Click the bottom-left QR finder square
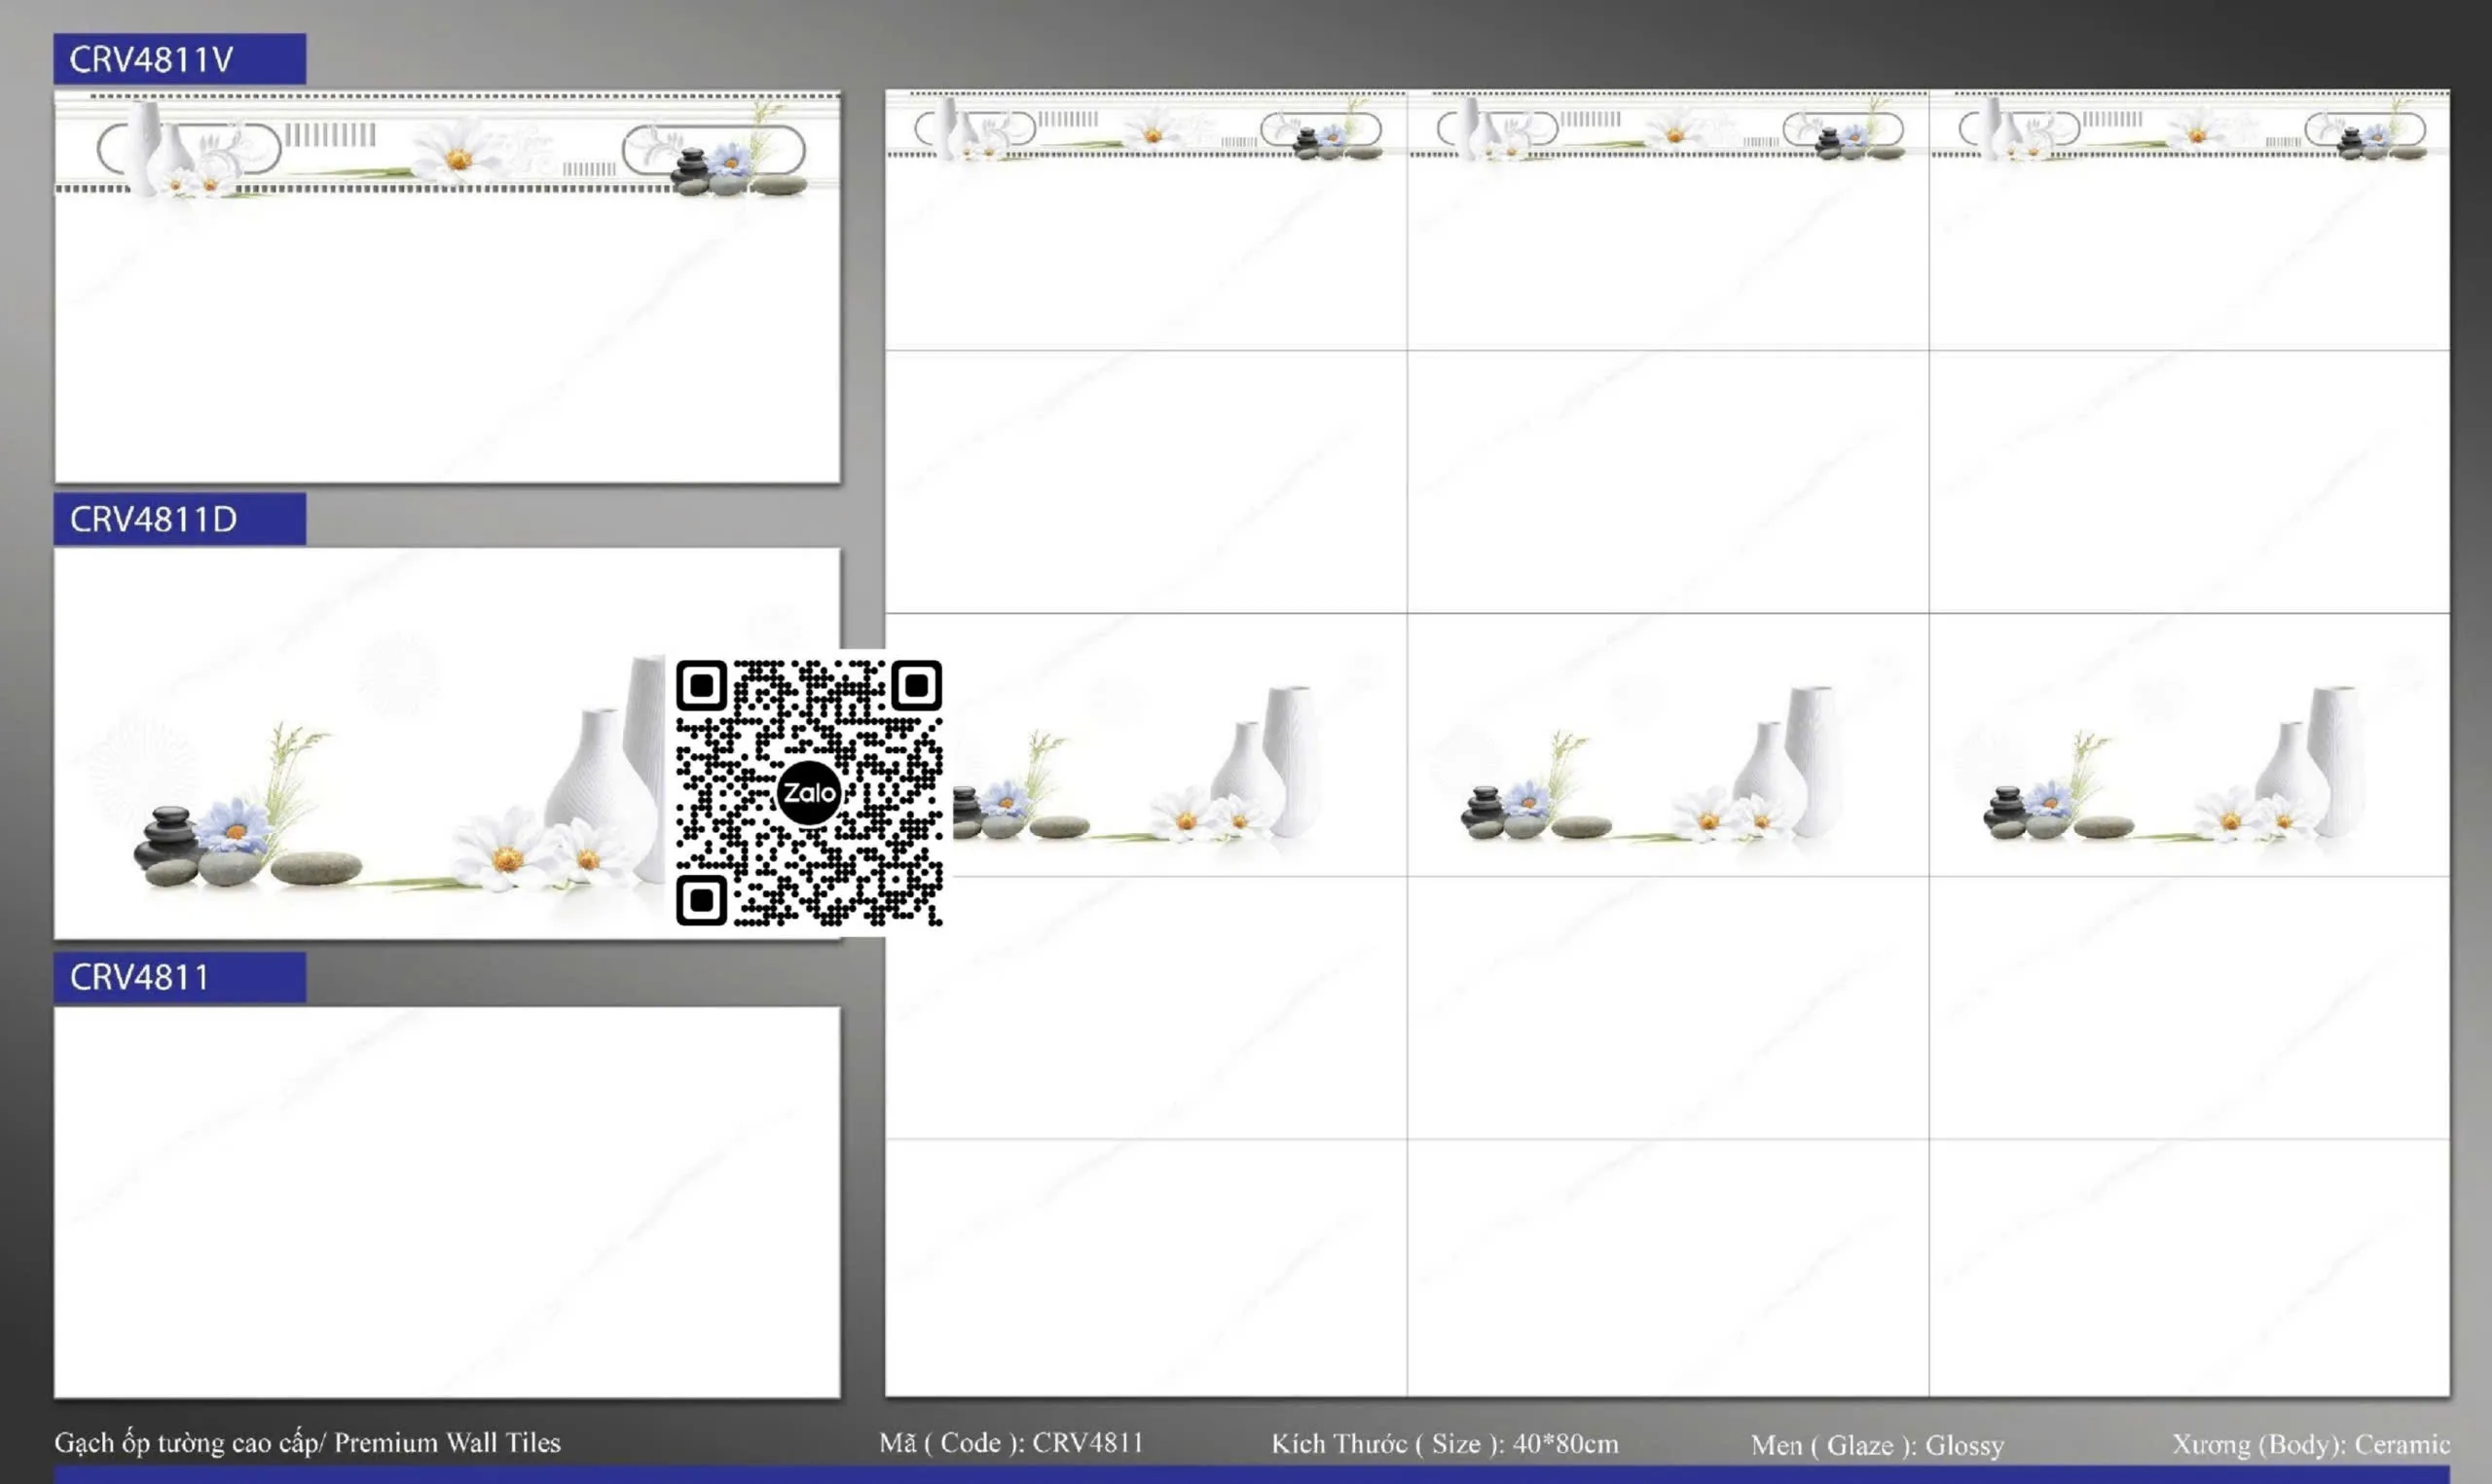 pos(701,900)
